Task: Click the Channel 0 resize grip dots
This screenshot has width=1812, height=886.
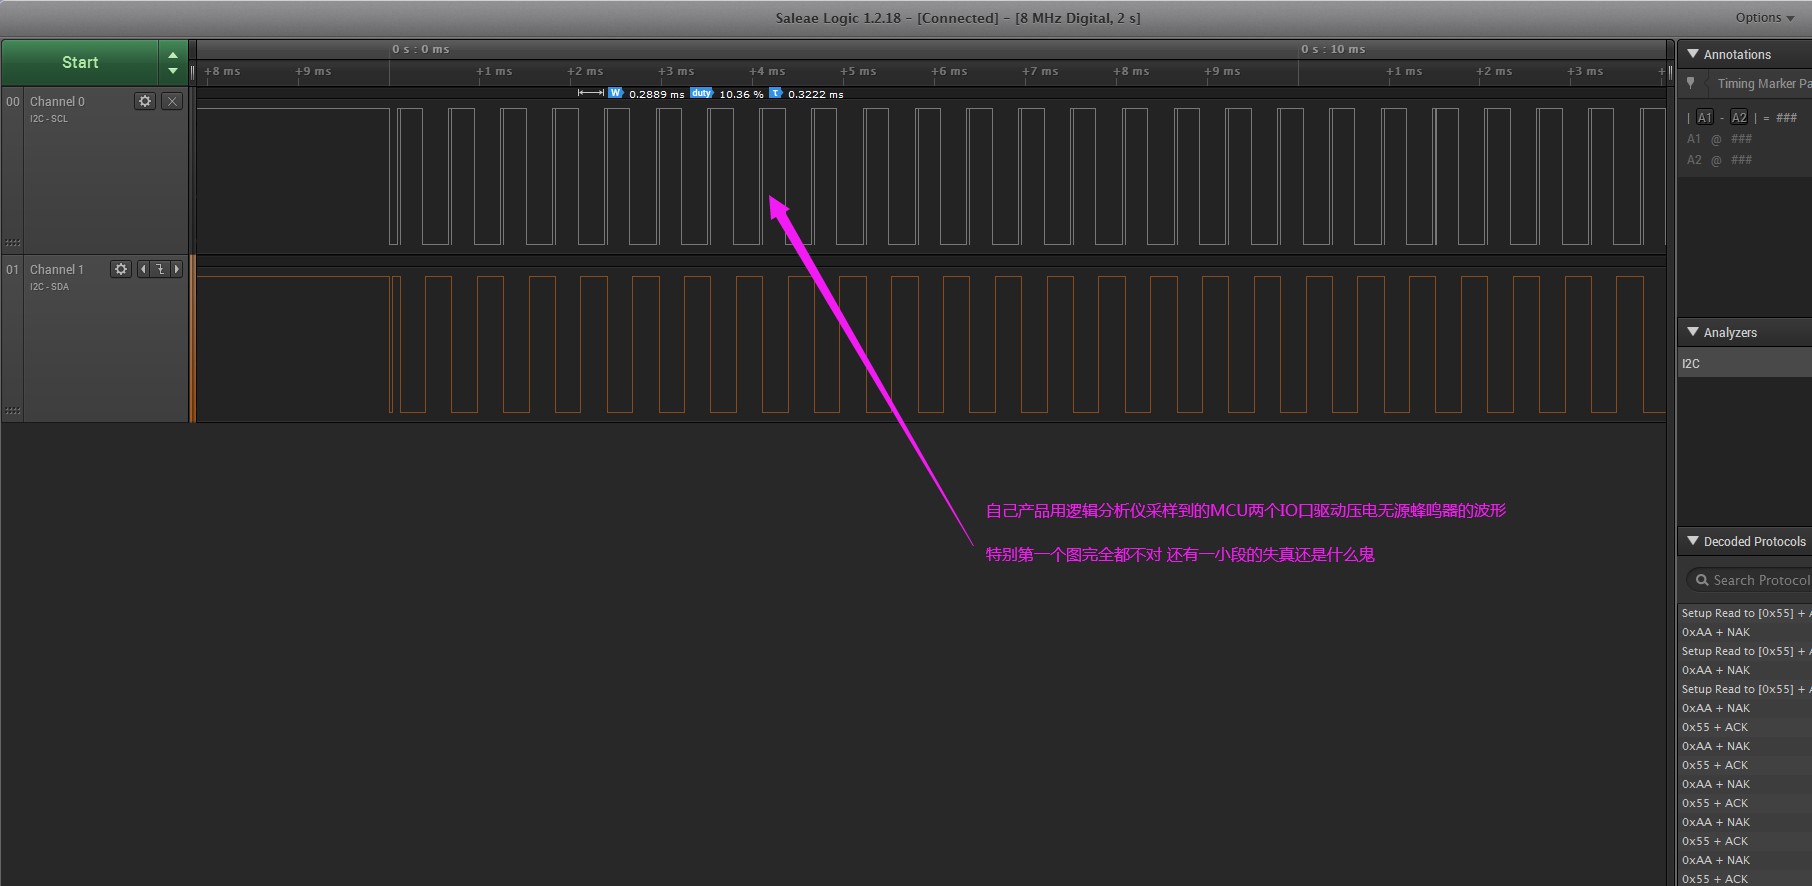Action: [13, 242]
